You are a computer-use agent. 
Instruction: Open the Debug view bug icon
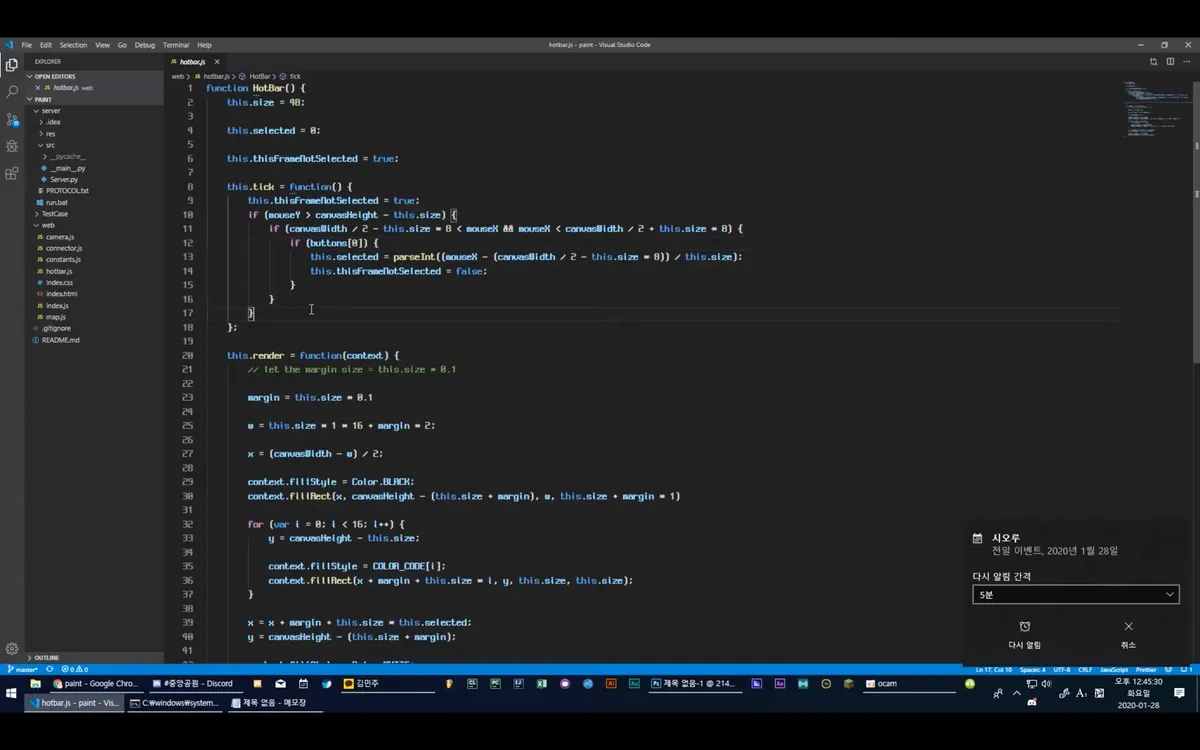click(12, 146)
